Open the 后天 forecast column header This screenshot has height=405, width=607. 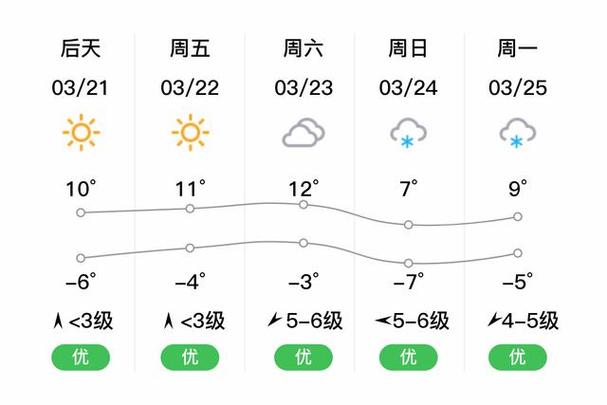click(81, 48)
